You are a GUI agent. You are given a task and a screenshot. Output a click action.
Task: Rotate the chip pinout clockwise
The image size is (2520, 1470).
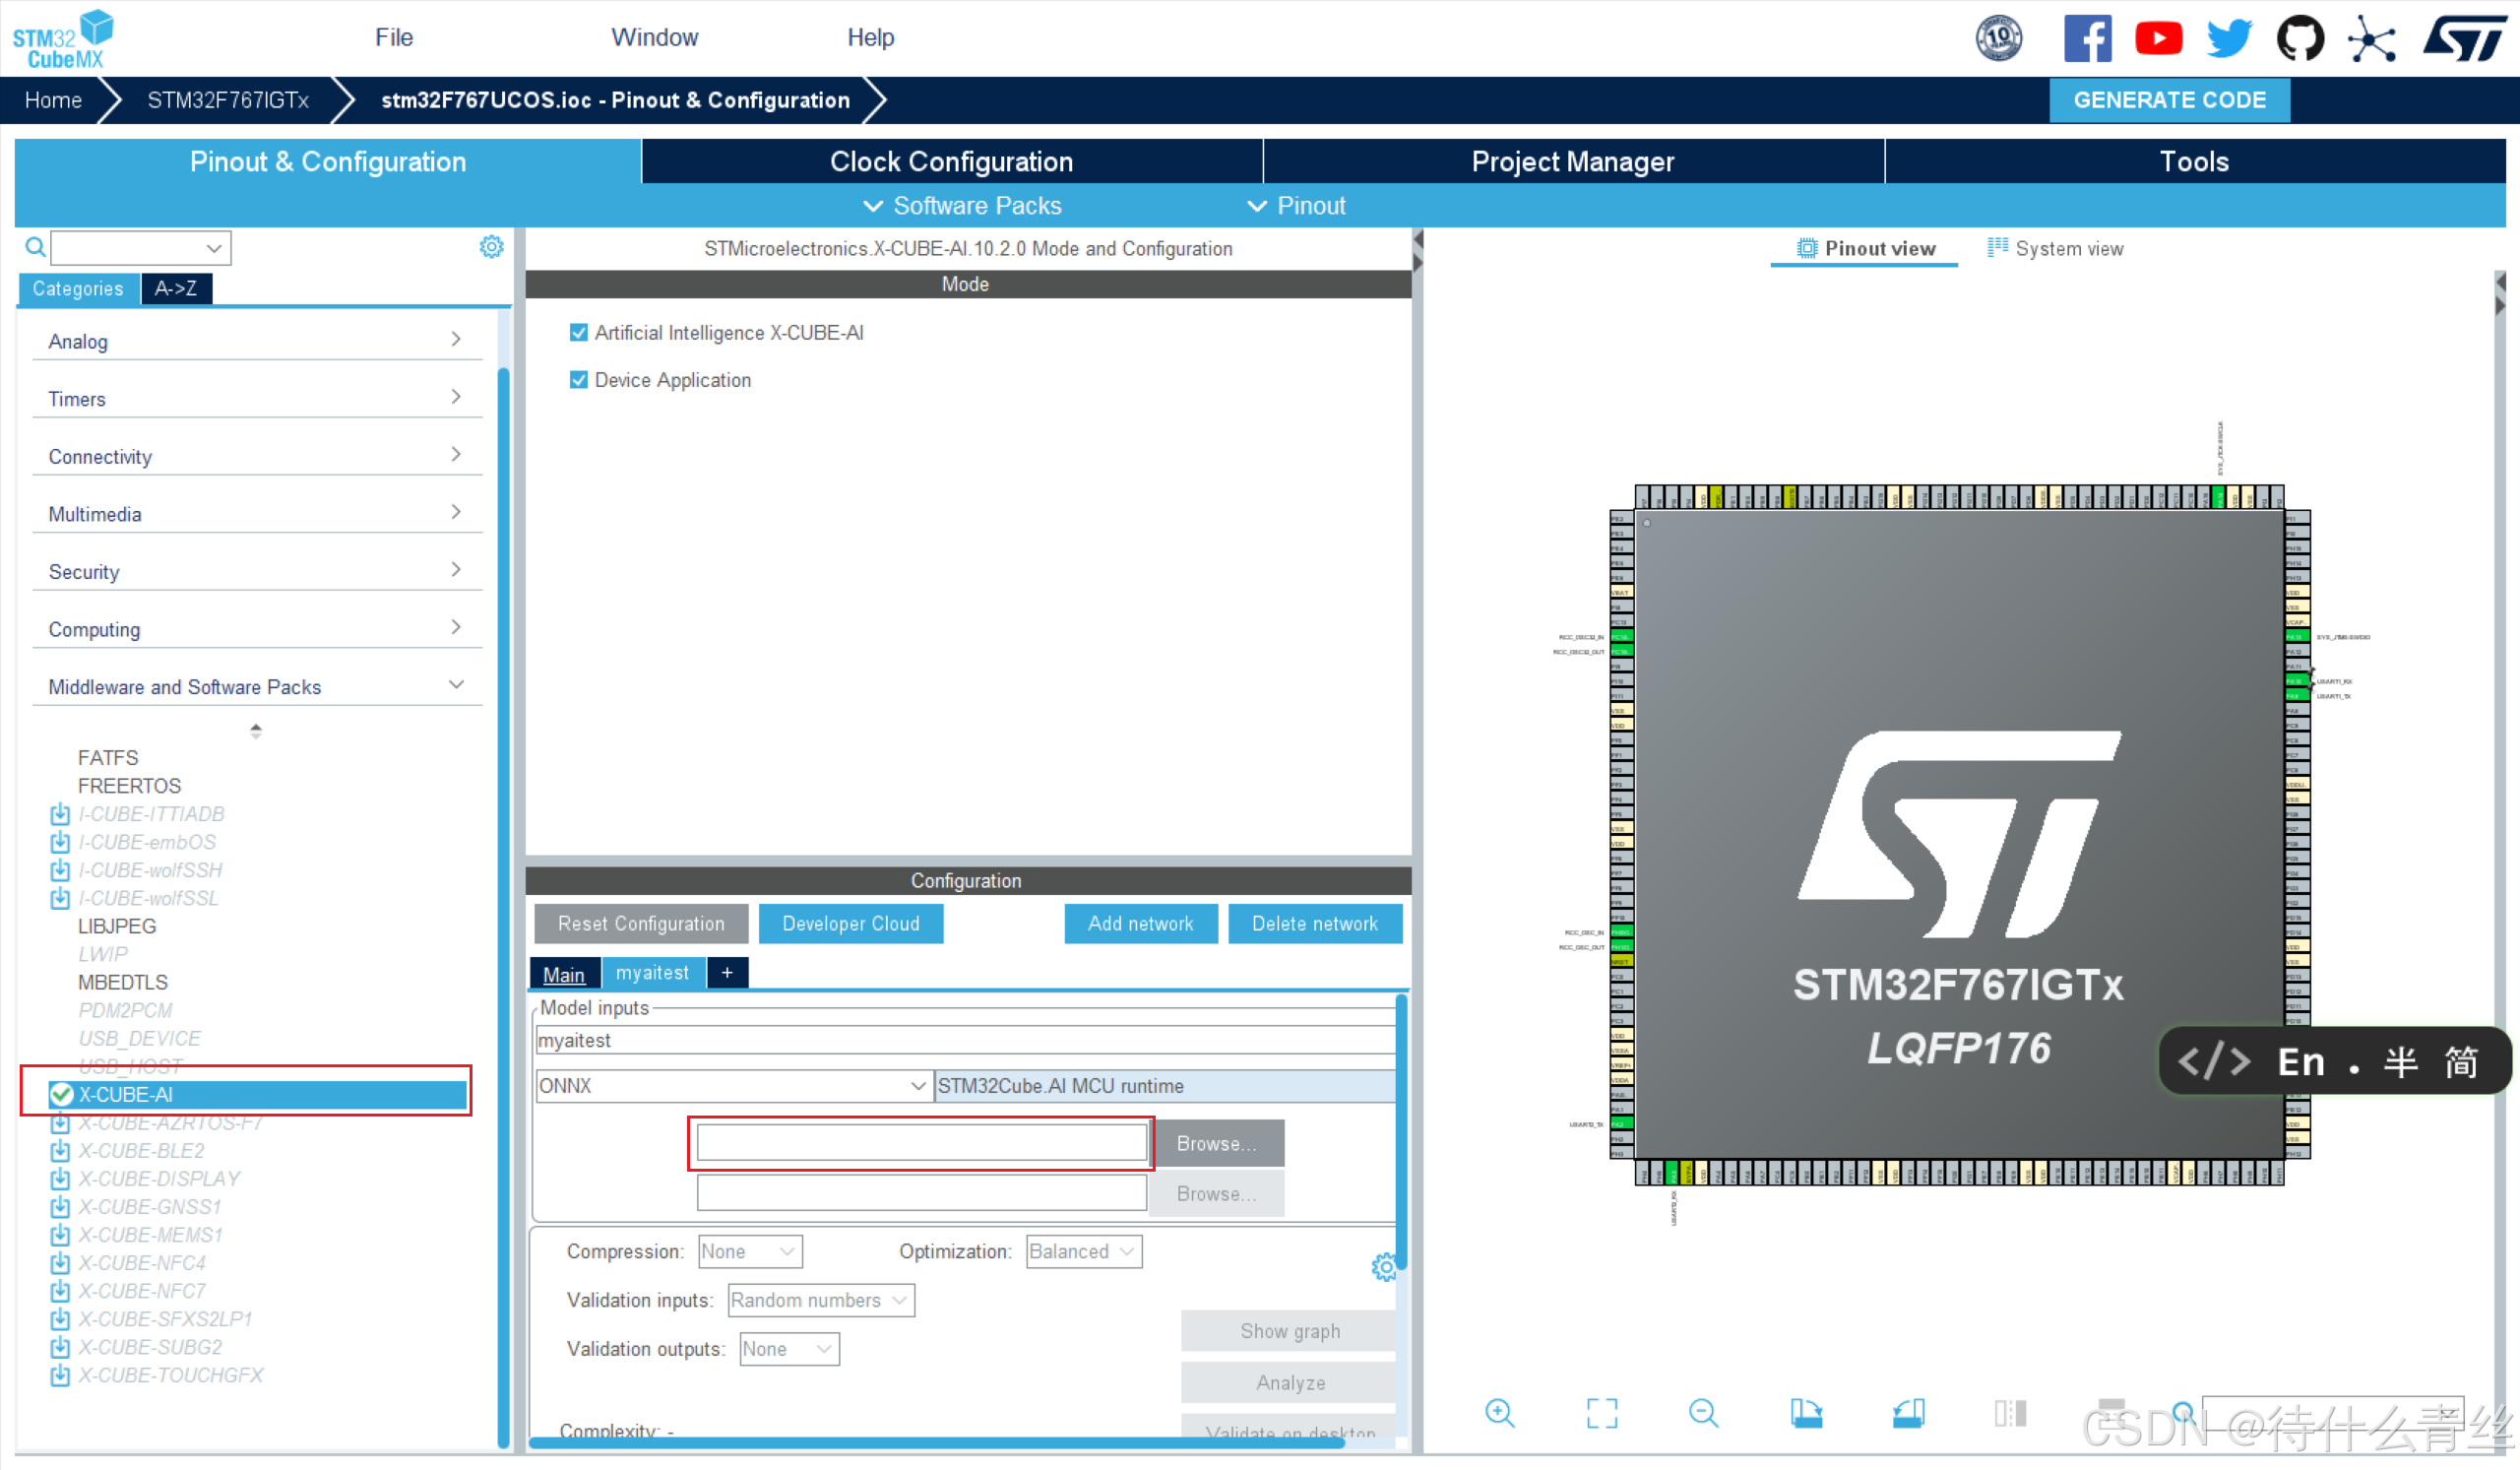coord(1805,1413)
